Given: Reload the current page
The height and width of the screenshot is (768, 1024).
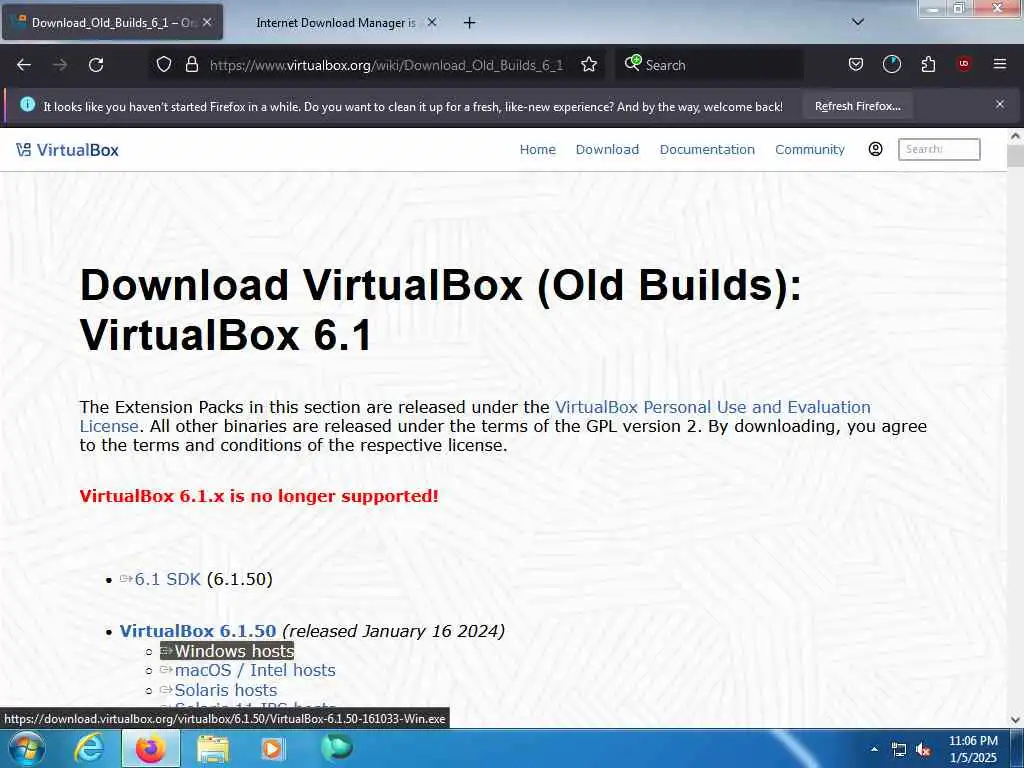Looking at the screenshot, I should click(x=96, y=65).
